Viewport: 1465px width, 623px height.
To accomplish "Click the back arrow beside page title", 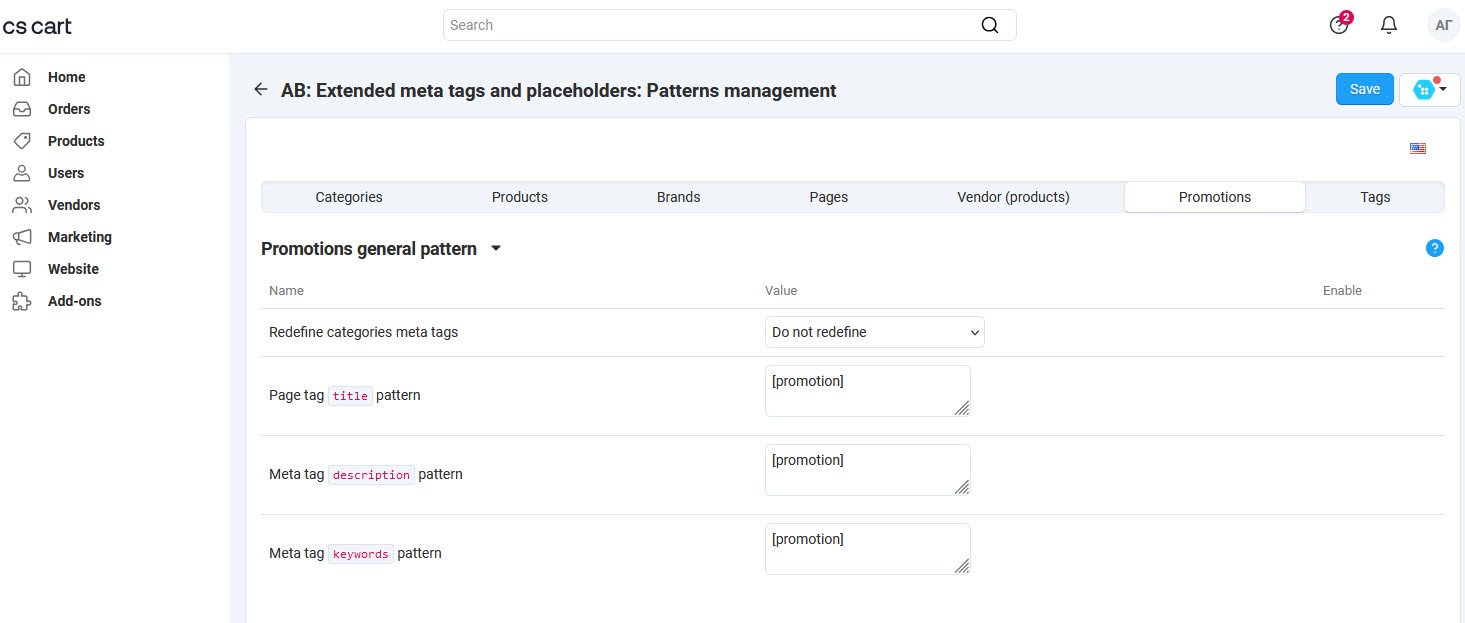I will (261, 90).
